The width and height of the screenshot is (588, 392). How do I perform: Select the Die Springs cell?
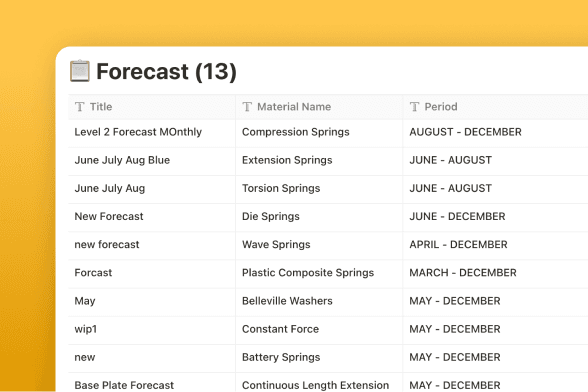point(319,216)
